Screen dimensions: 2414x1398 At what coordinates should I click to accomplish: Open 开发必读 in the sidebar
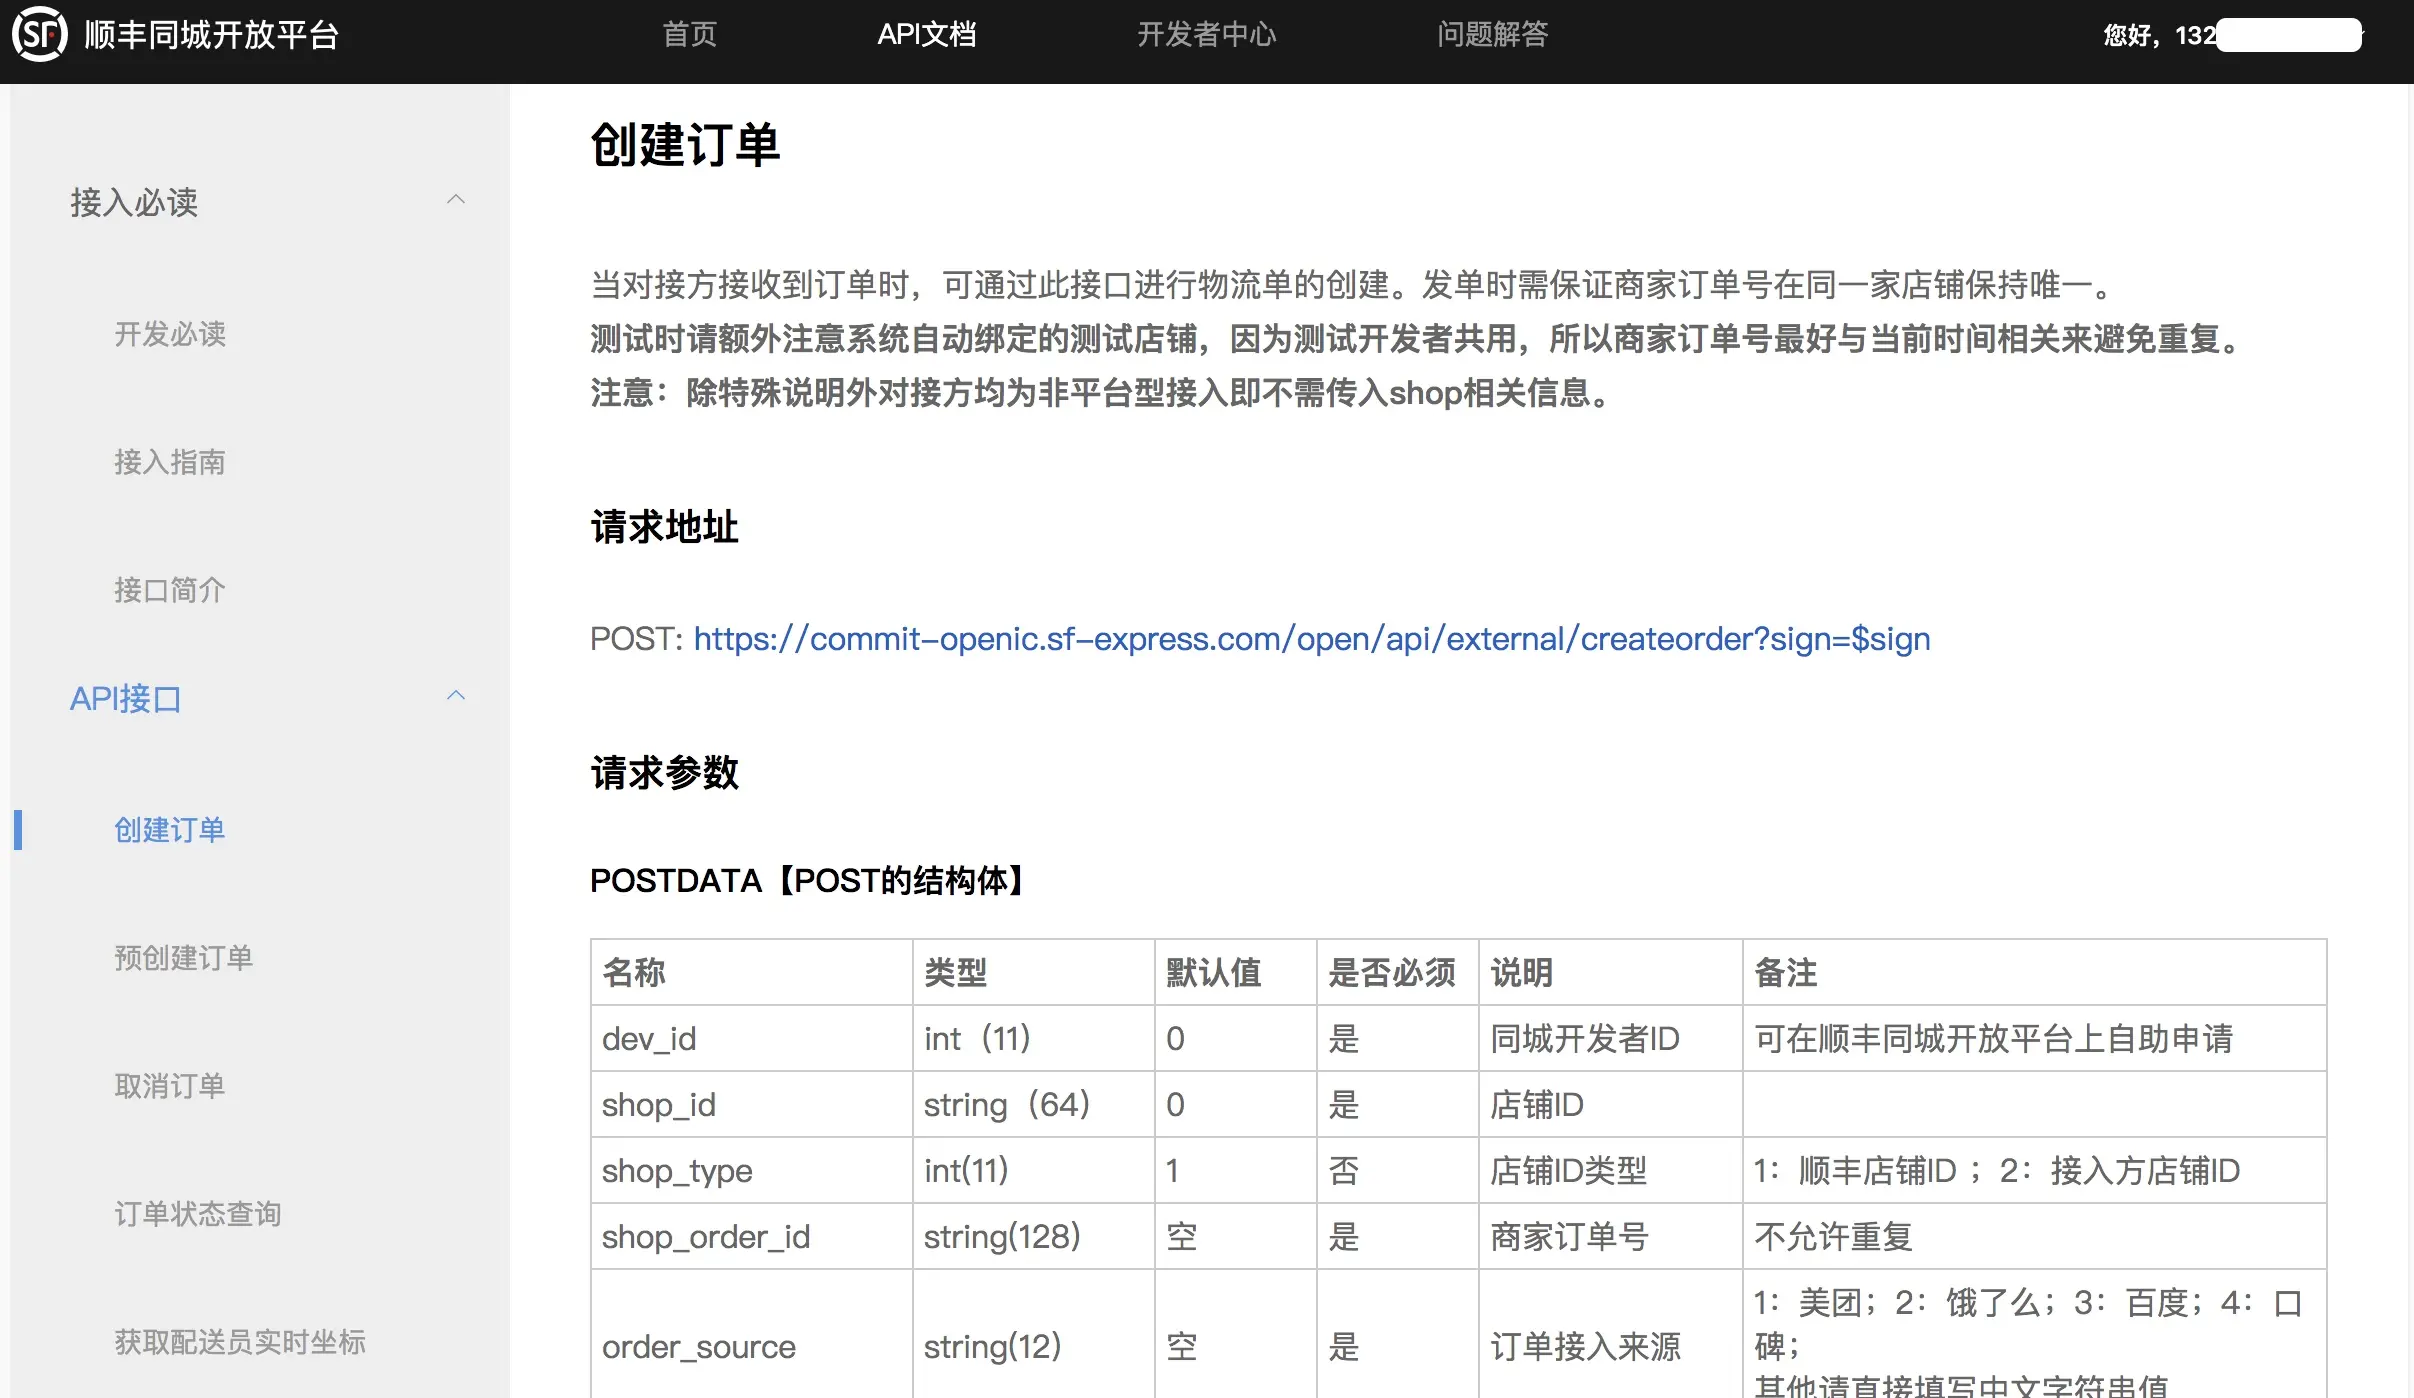[170, 334]
